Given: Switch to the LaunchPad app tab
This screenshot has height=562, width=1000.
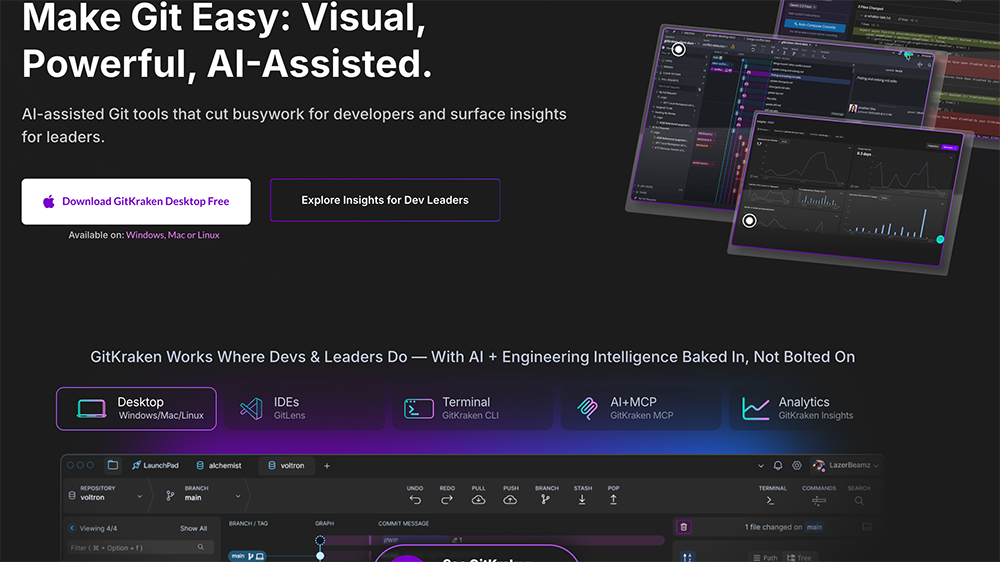Looking at the screenshot, I should pos(155,466).
